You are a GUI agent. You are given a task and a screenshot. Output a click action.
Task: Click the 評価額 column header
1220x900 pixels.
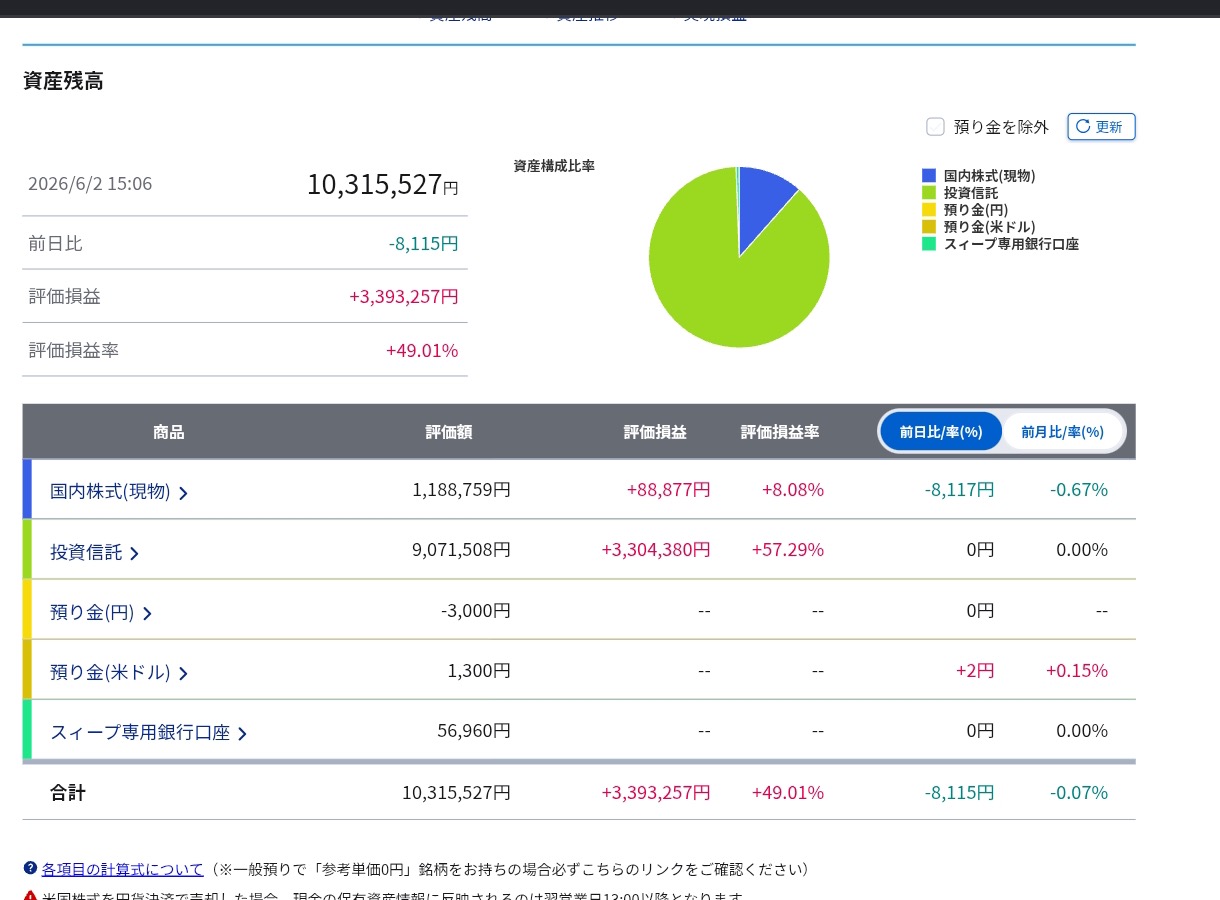click(x=448, y=432)
